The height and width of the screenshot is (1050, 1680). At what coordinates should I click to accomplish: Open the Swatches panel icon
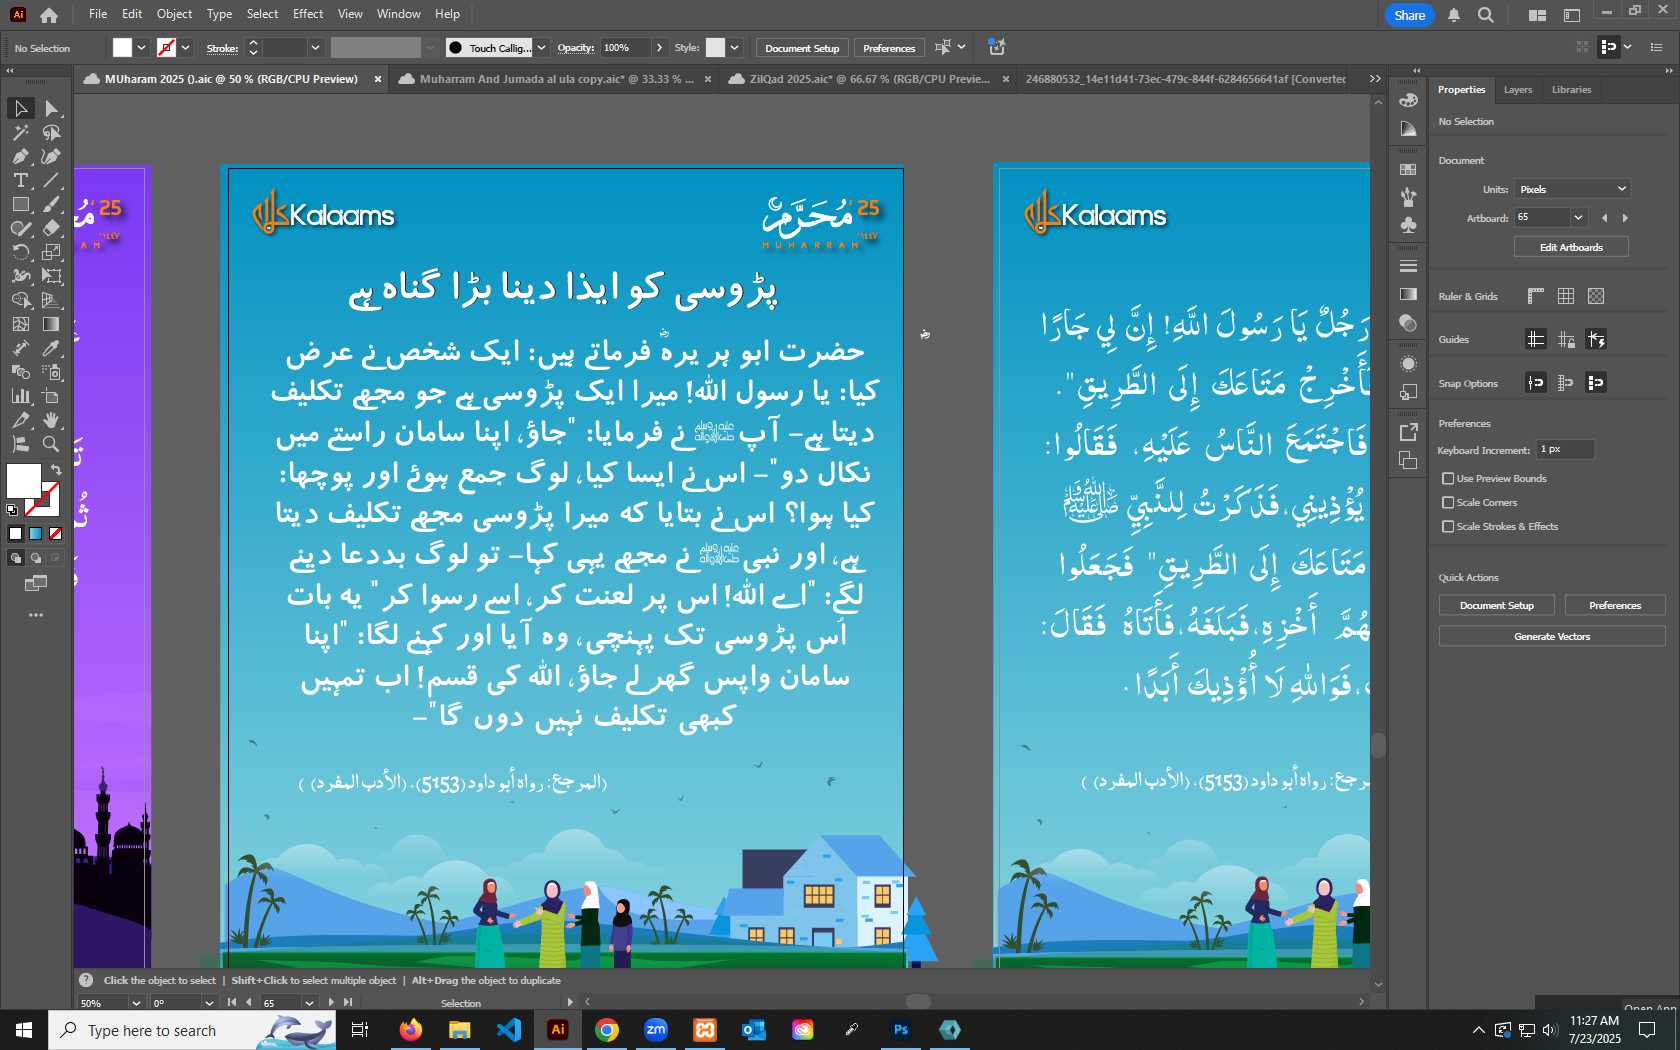pos(1408,169)
